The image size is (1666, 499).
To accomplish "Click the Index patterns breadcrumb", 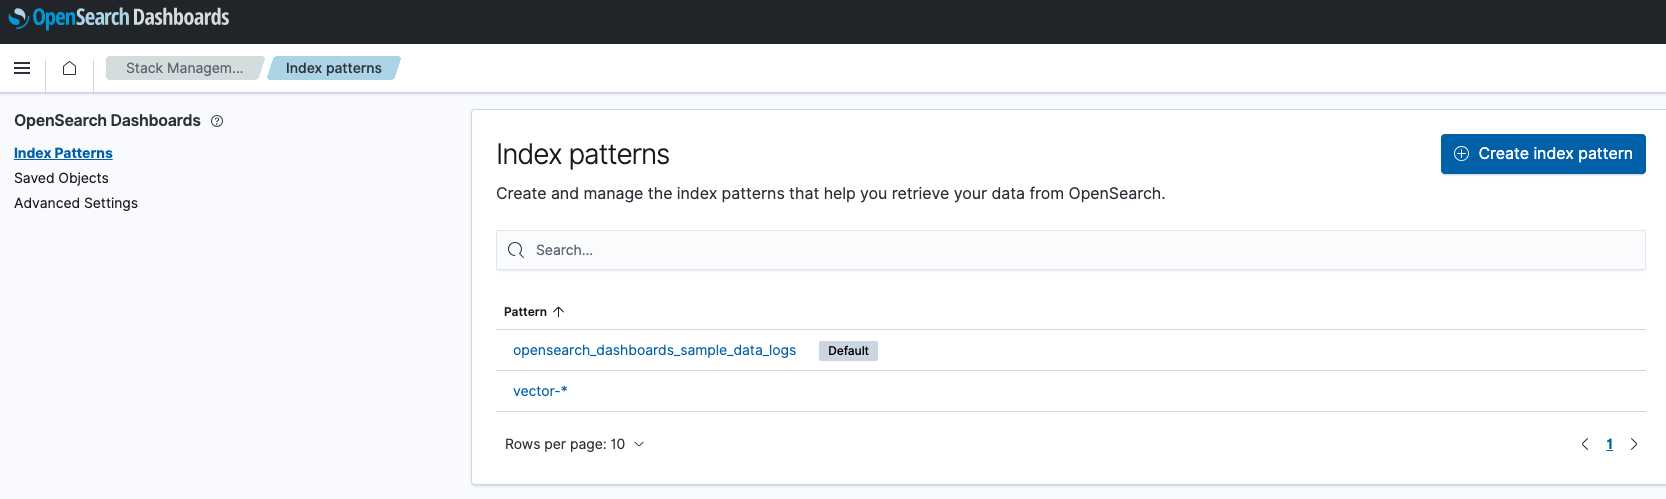I will 334,68.
